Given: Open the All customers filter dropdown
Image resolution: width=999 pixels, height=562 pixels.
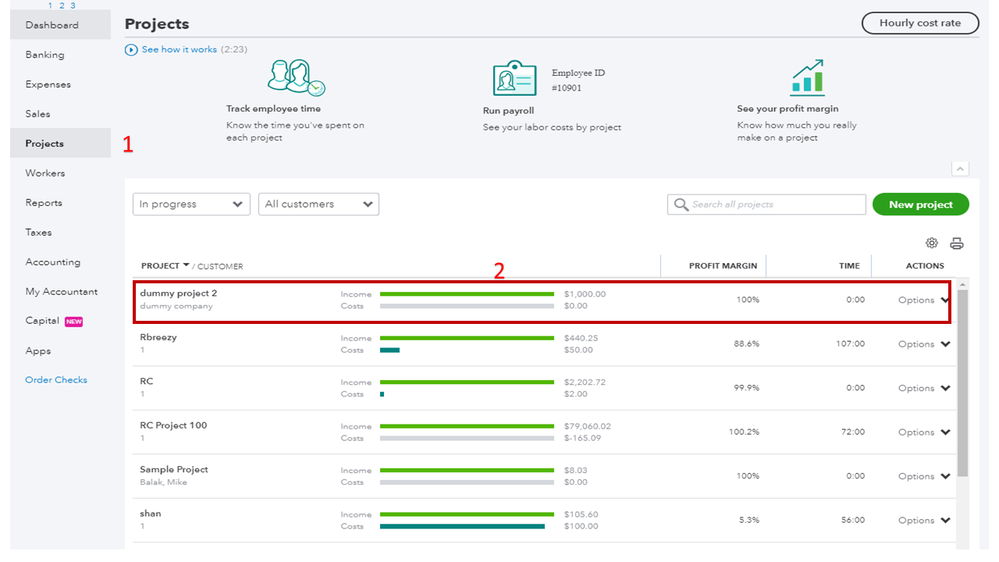Looking at the screenshot, I should point(319,204).
